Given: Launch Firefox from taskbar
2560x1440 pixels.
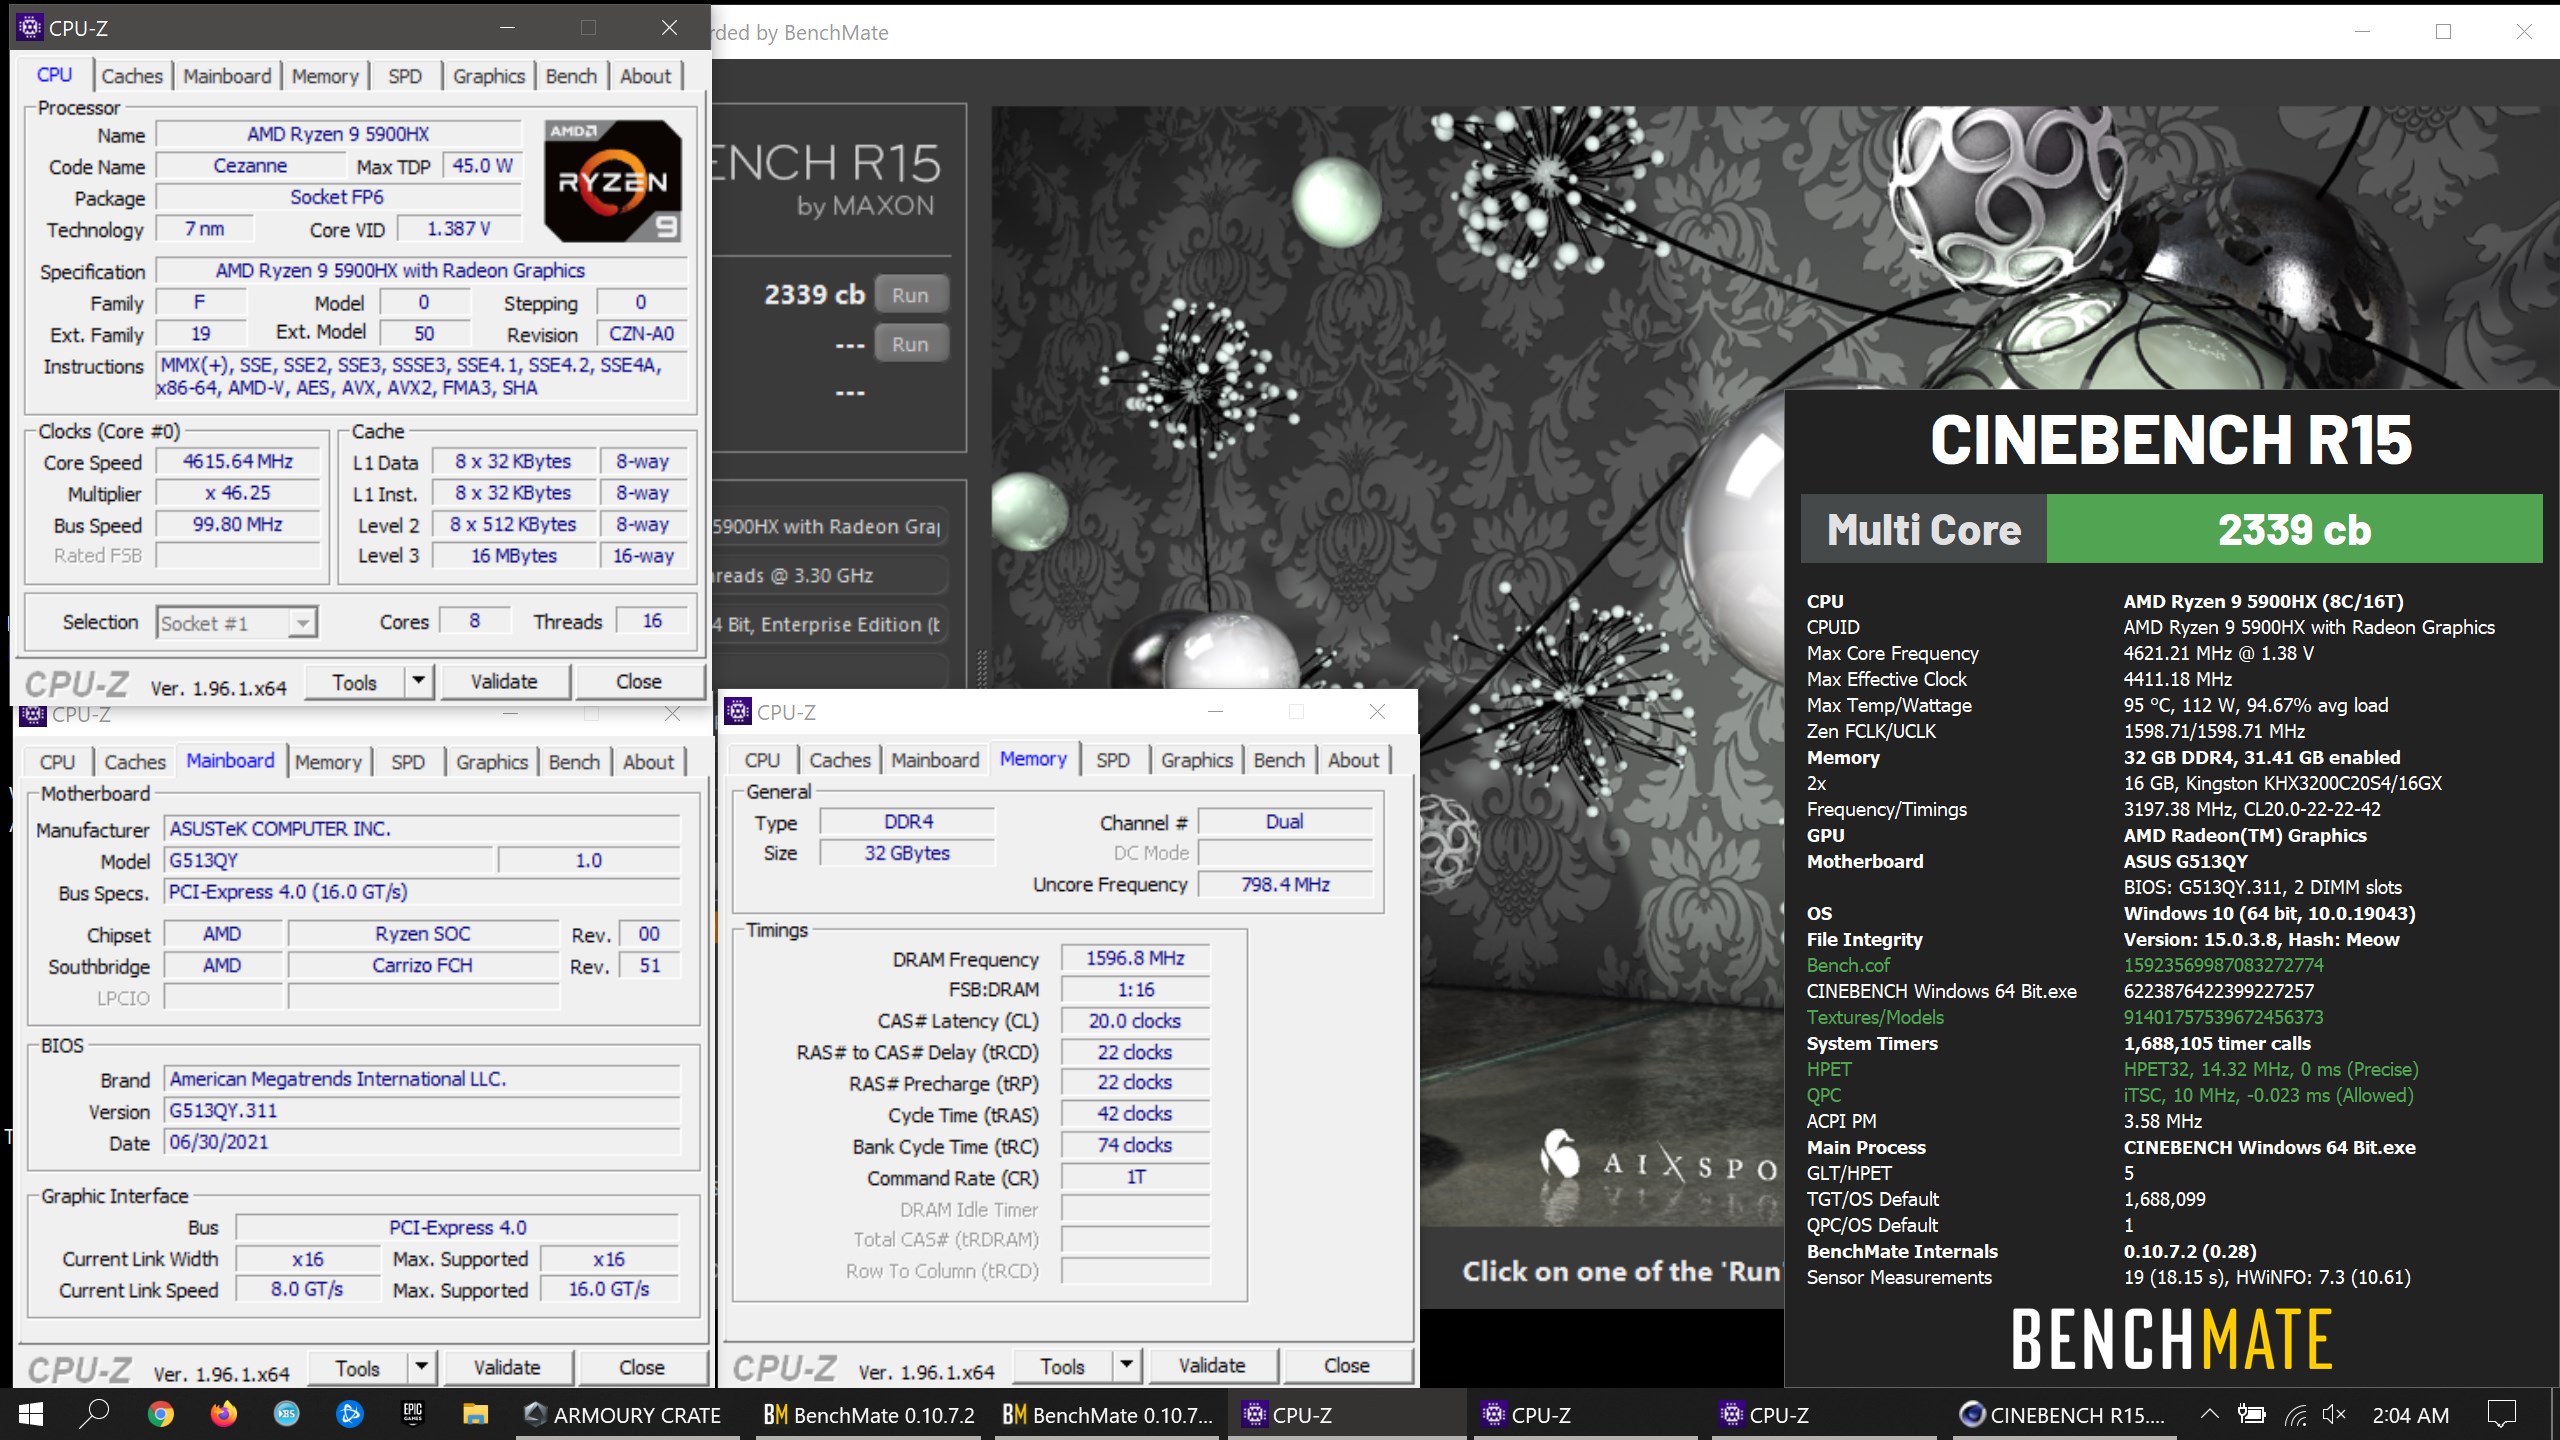Looking at the screenshot, I should tap(223, 1415).
